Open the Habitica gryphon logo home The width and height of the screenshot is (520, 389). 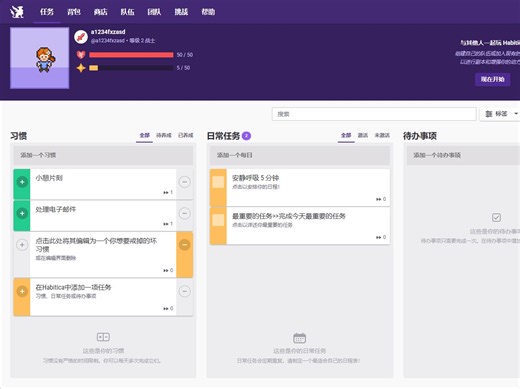[x=17, y=12]
